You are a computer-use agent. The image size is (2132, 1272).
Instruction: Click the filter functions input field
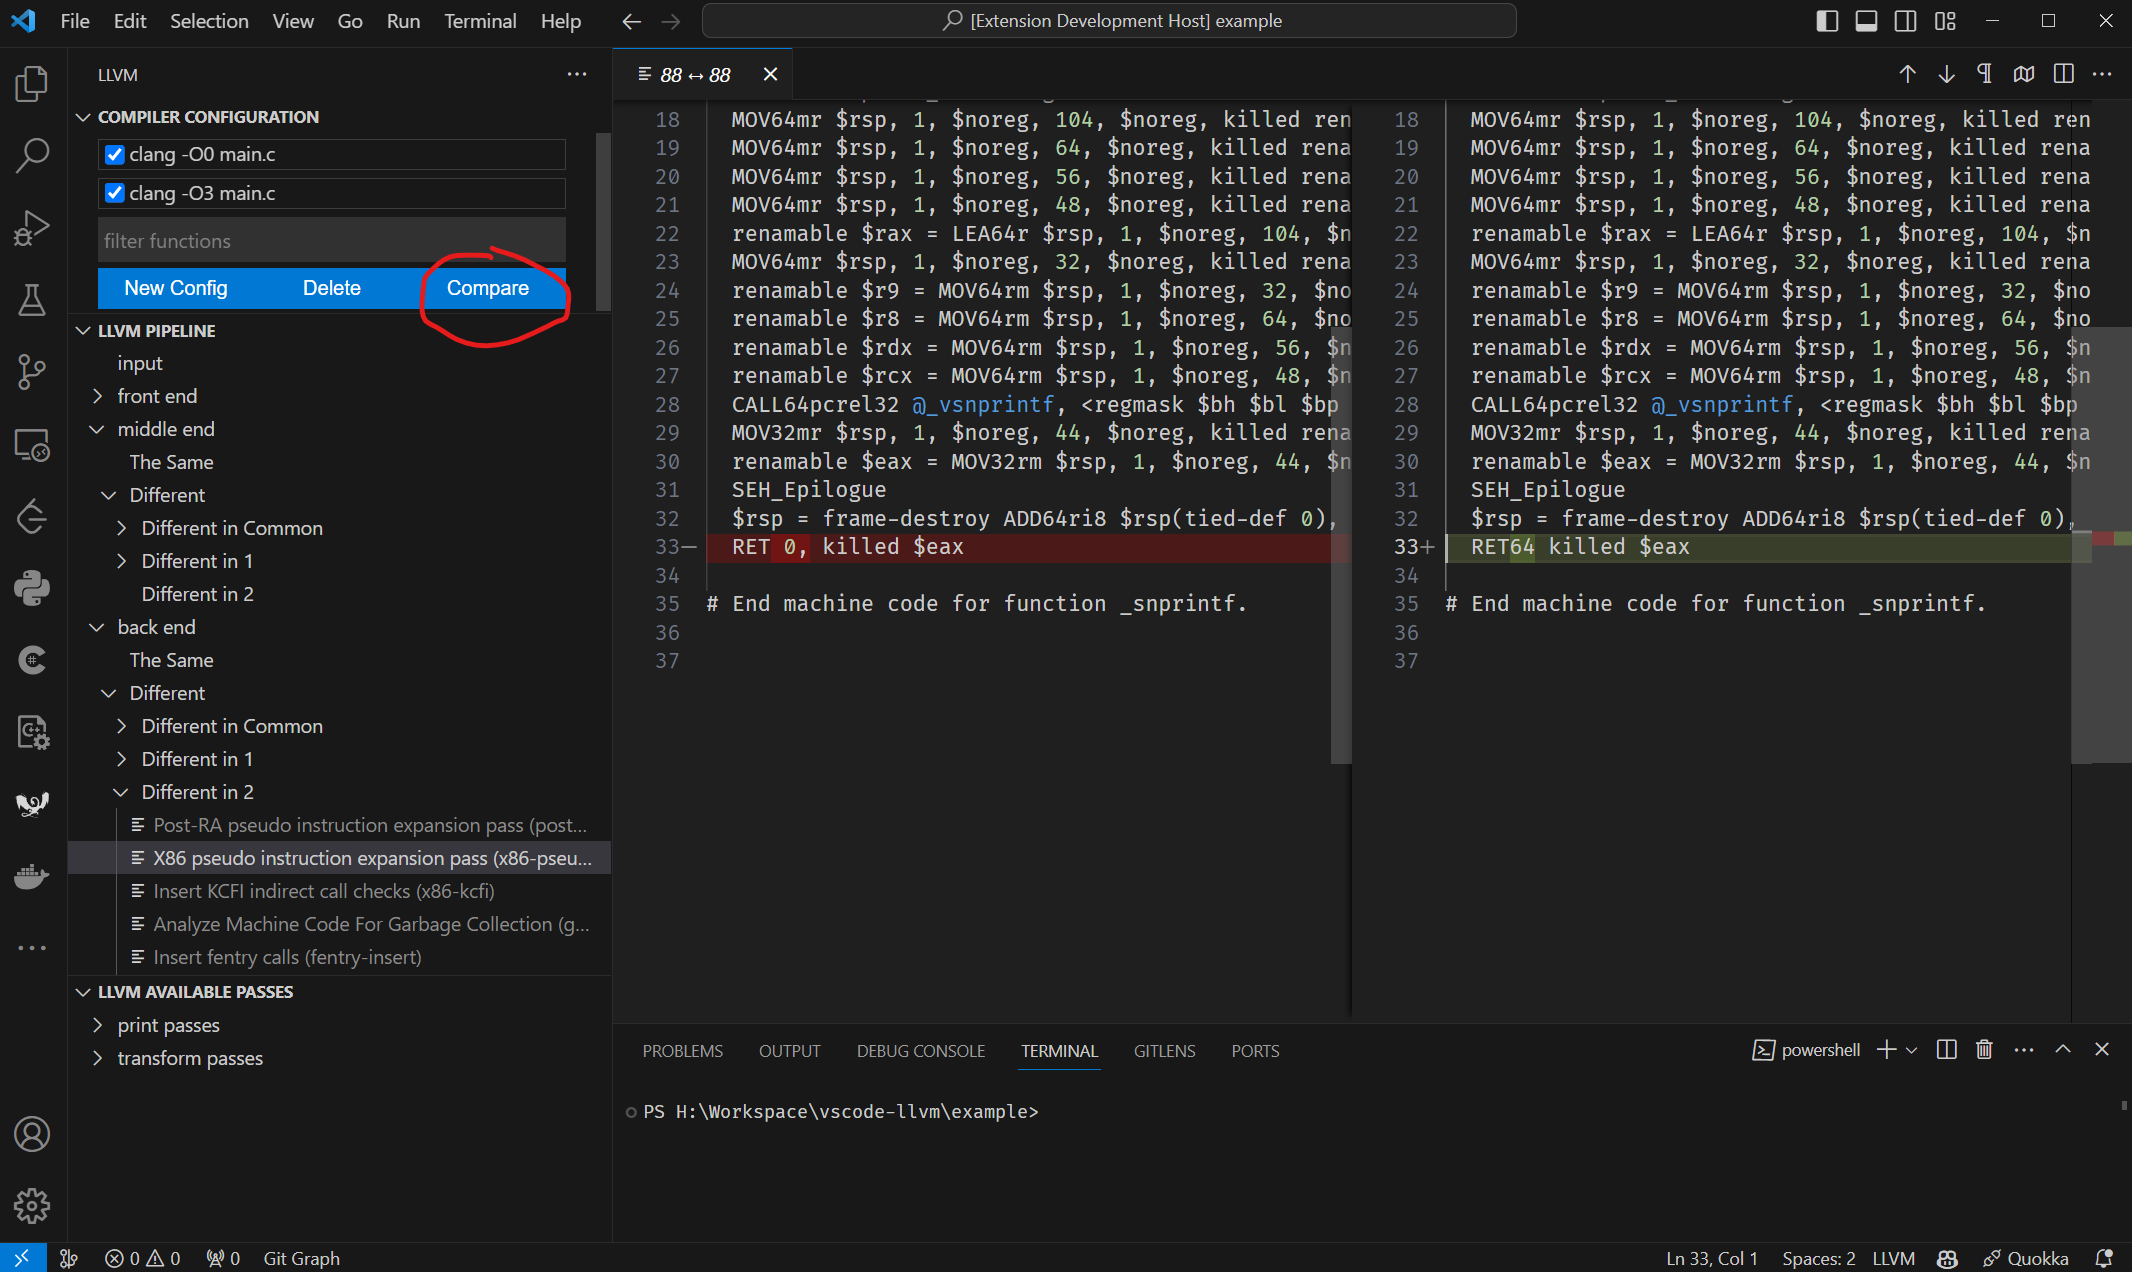point(332,241)
